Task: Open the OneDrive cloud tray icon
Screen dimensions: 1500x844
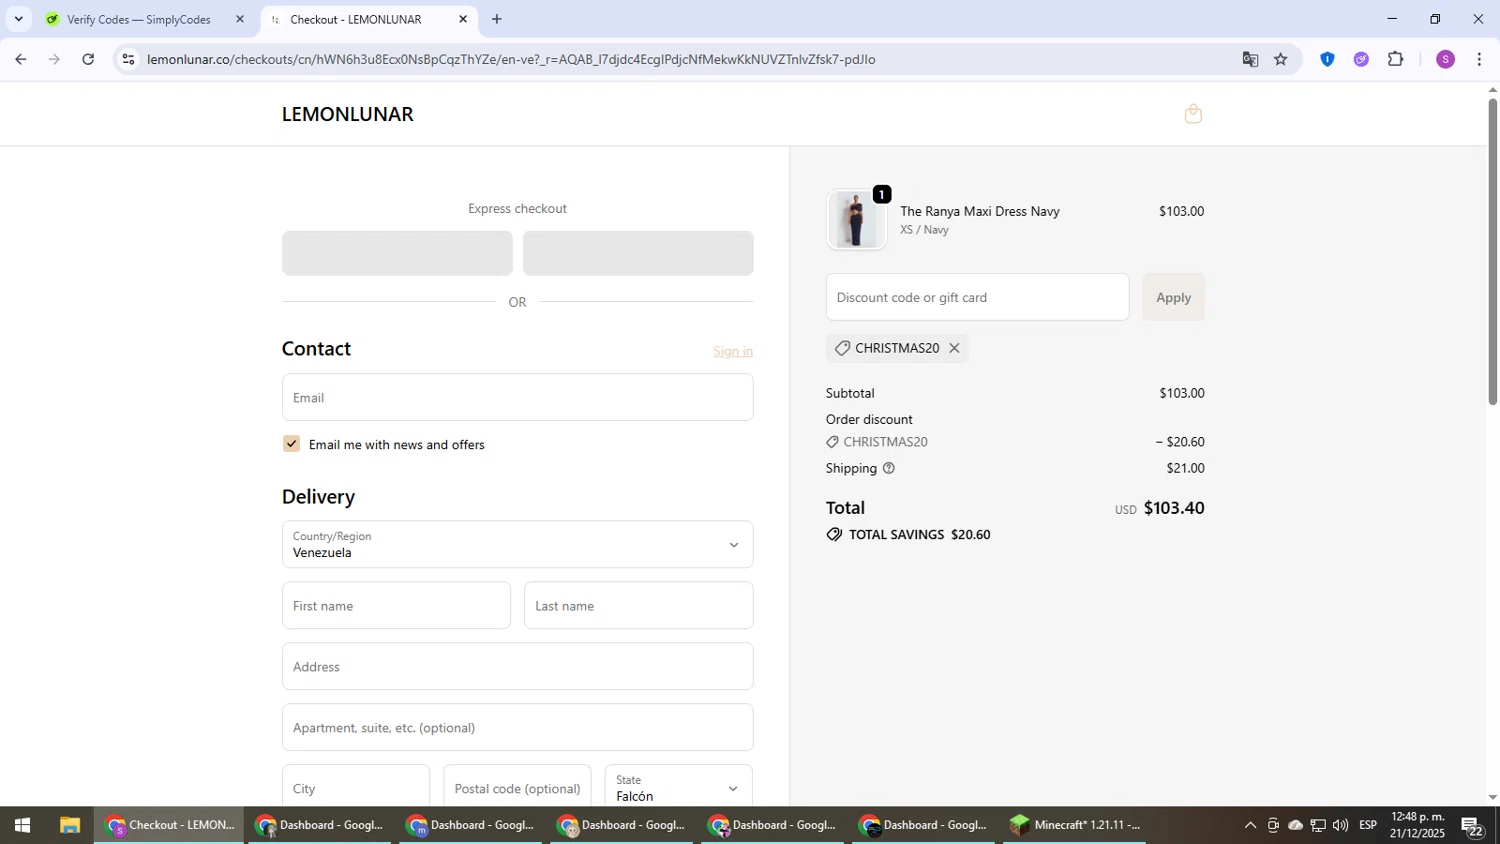Action: 1295,825
